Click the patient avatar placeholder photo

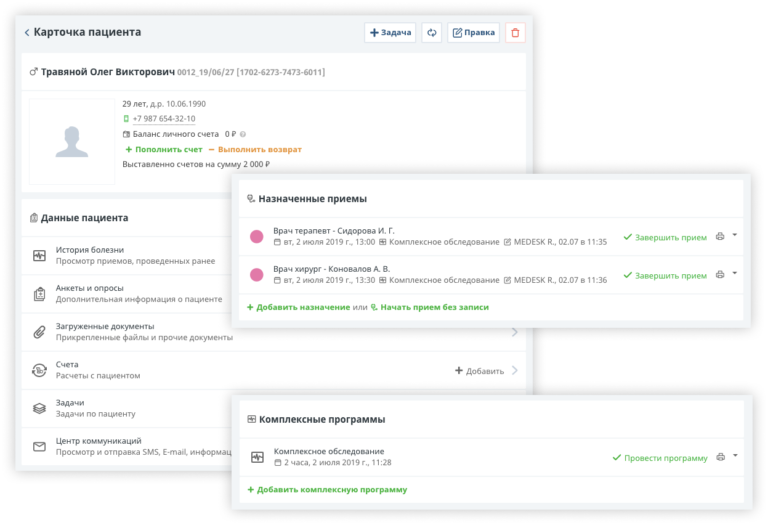click(x=71, y=141)
